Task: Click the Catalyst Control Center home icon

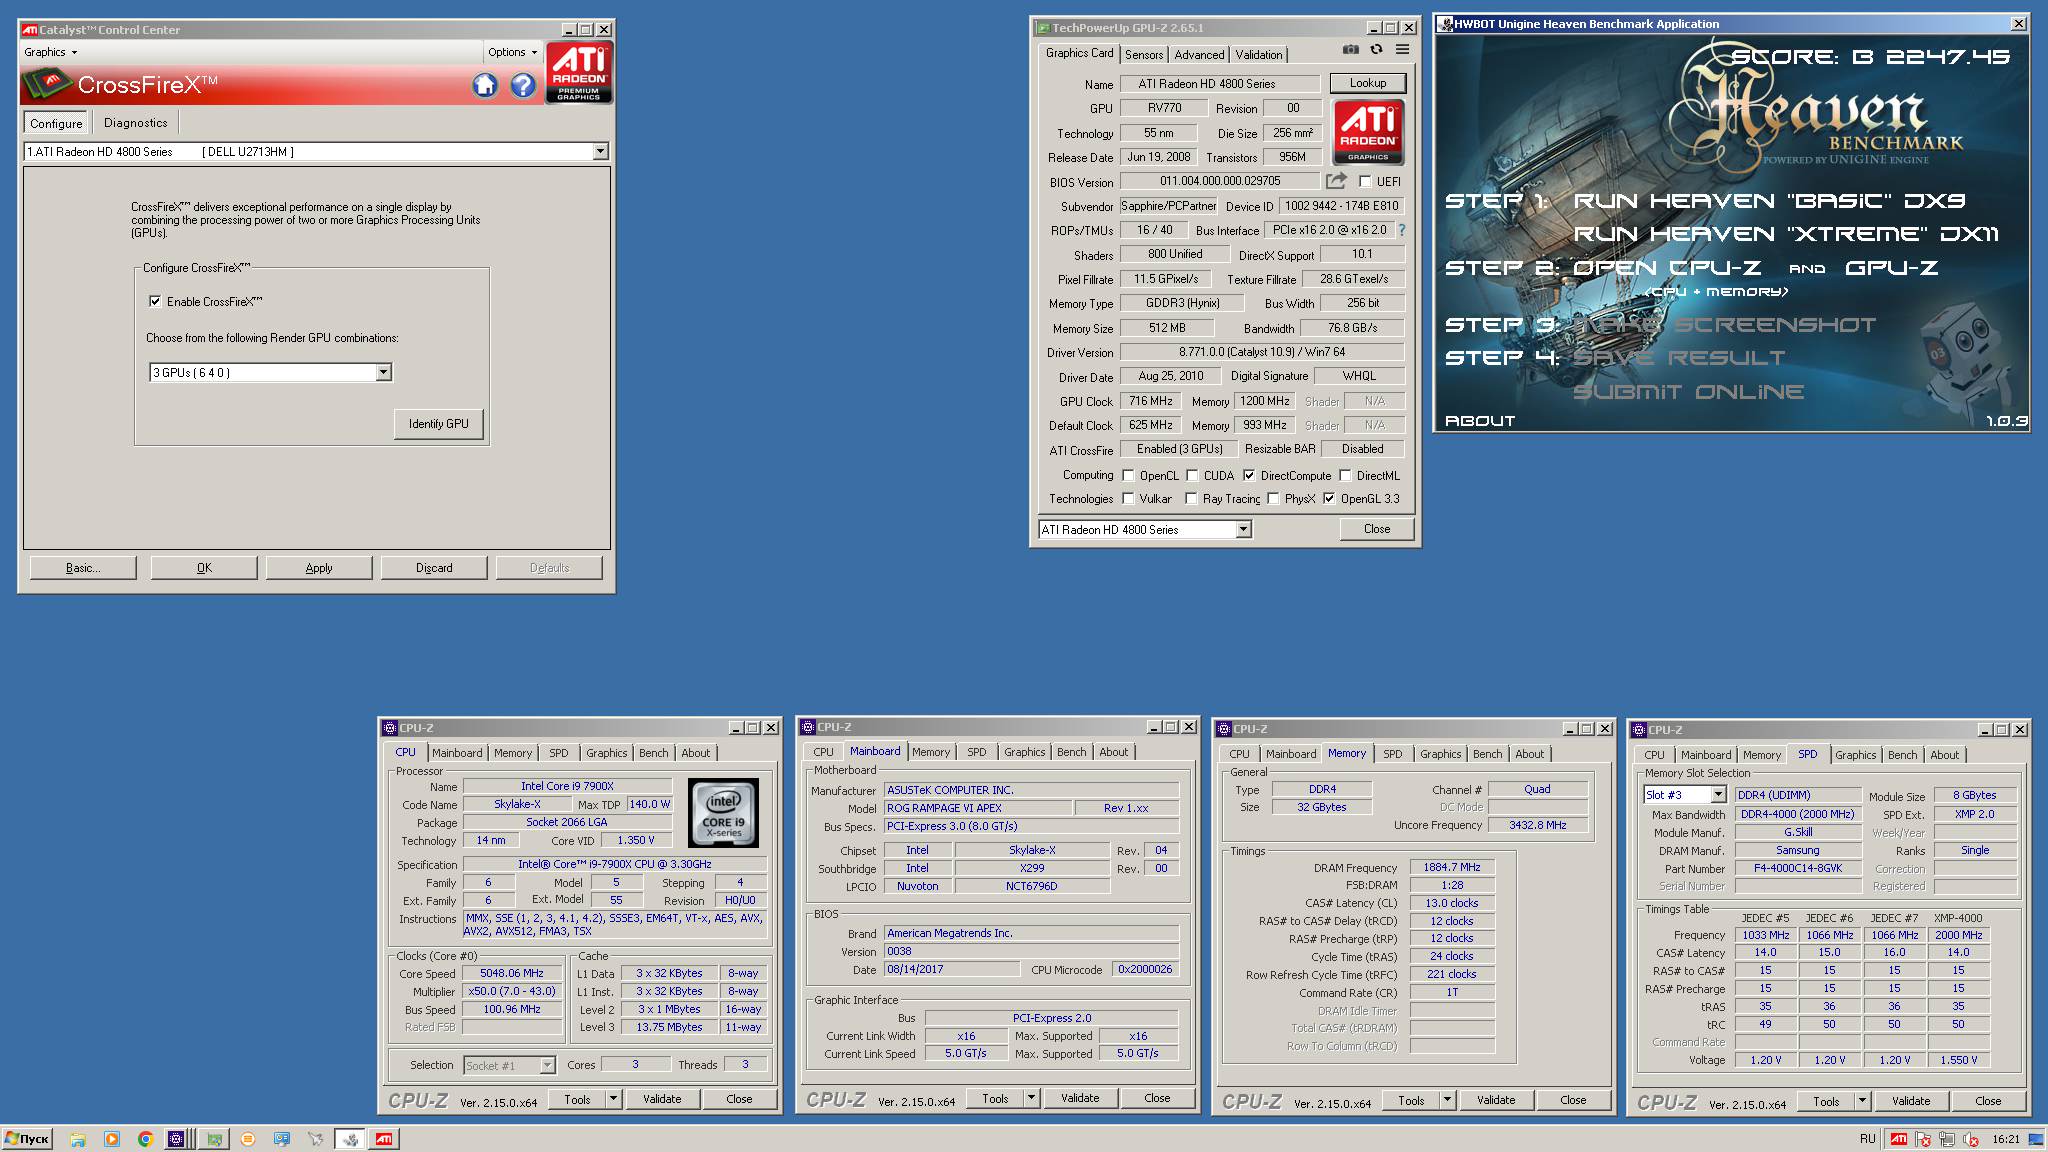Action: point(485,86)
